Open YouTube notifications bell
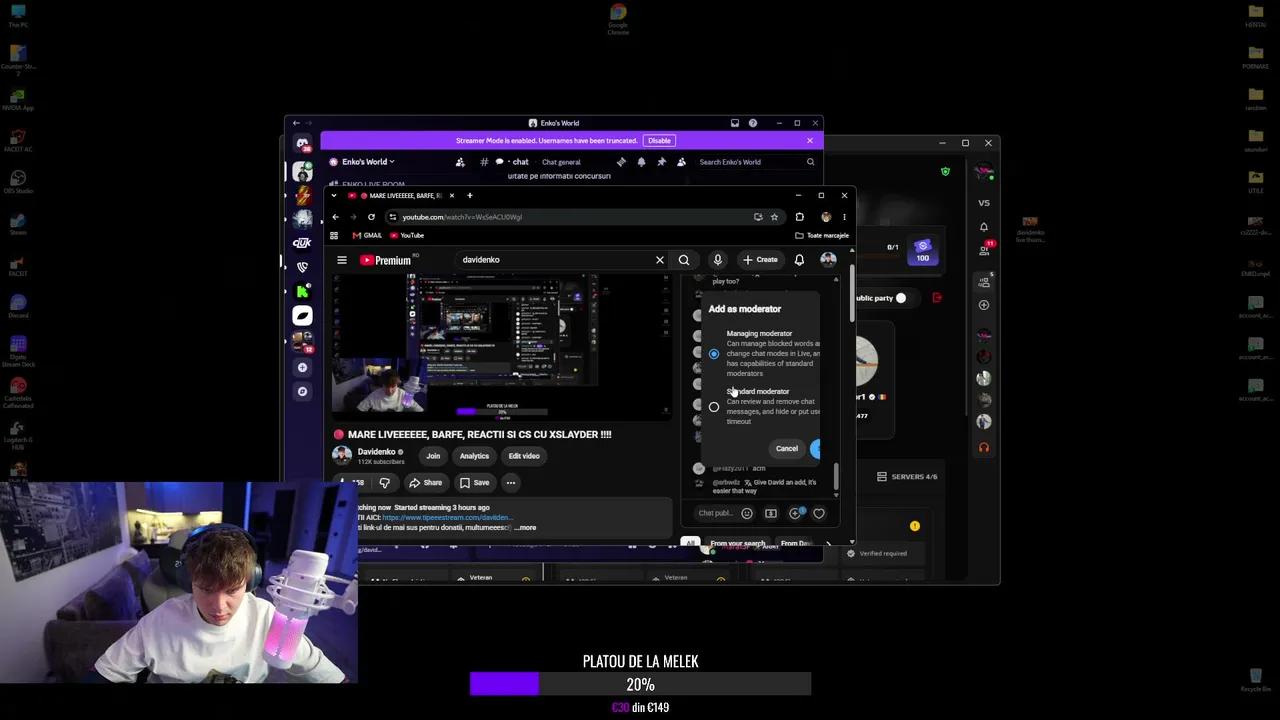 click(799, 260)
